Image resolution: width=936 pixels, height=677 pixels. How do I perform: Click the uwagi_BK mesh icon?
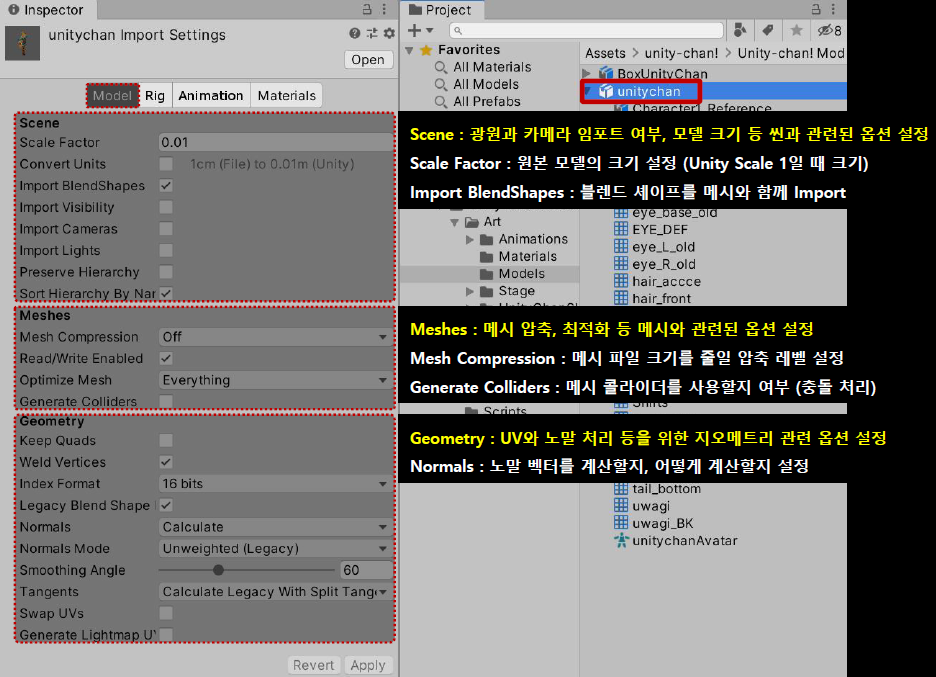pos(621,523)
